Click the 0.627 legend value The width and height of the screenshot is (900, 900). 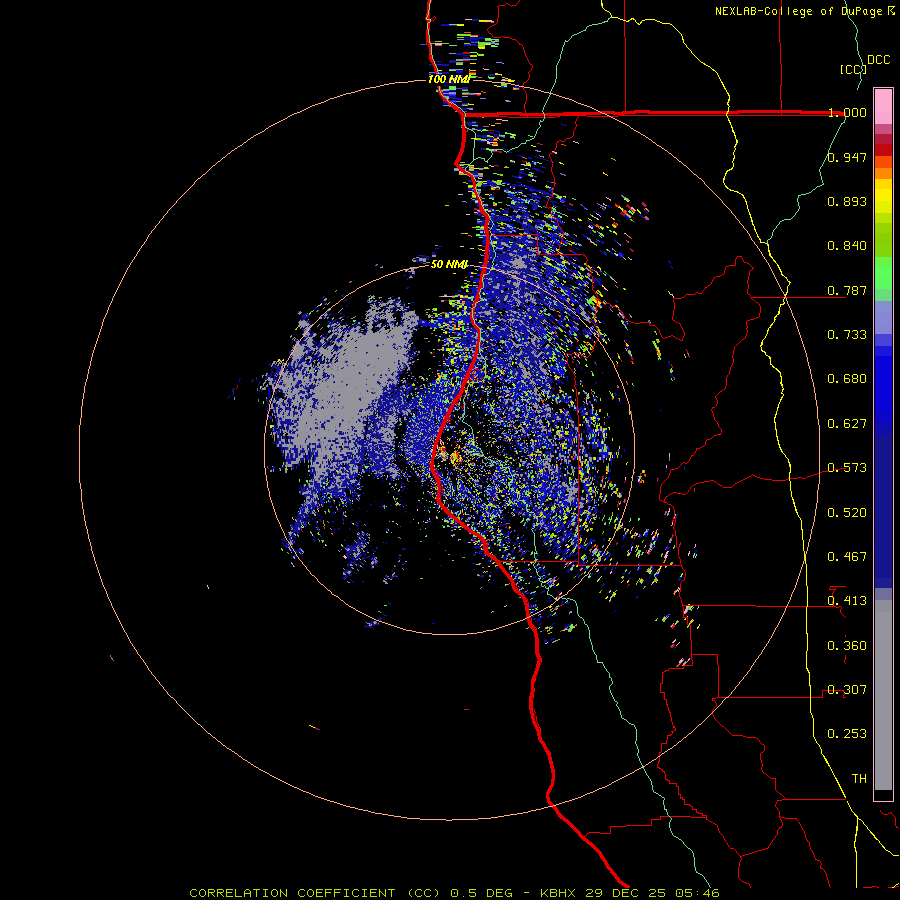(847, 424)
